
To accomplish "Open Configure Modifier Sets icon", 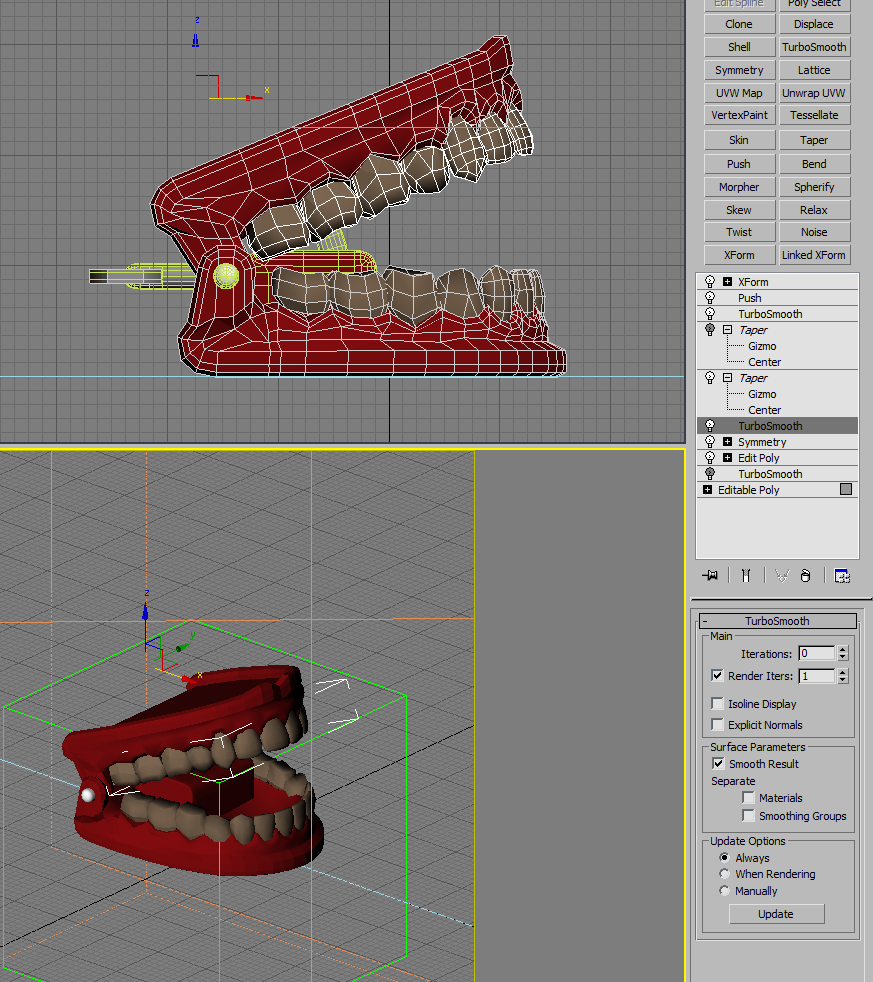I will point(842,576).
